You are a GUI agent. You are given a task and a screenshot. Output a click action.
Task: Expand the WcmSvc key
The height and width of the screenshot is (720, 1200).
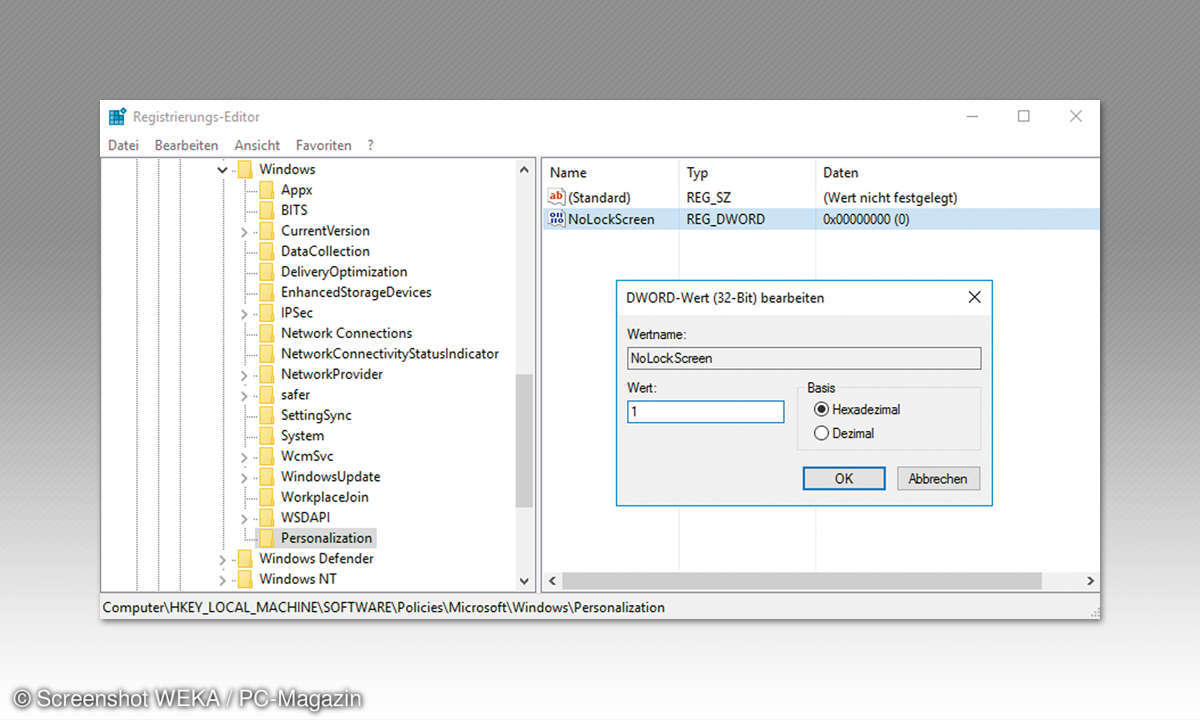point(244,457)
